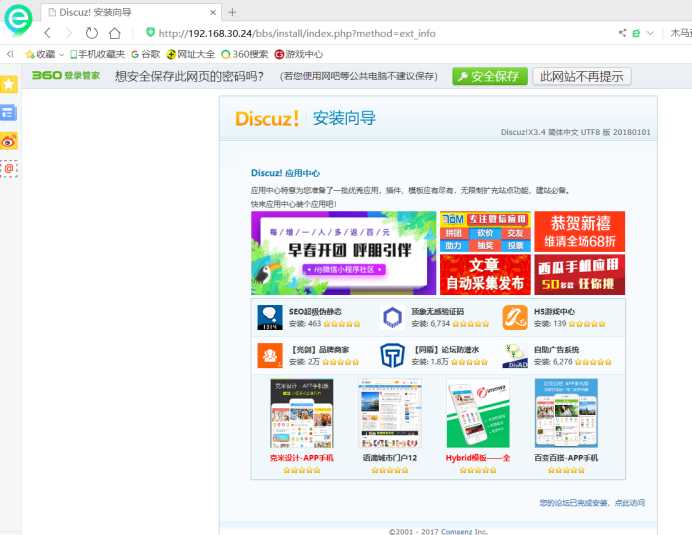The image size is (692, 535).
Task: Click the 迪恩城市门户12 title link
Action: tap(390, 458)
